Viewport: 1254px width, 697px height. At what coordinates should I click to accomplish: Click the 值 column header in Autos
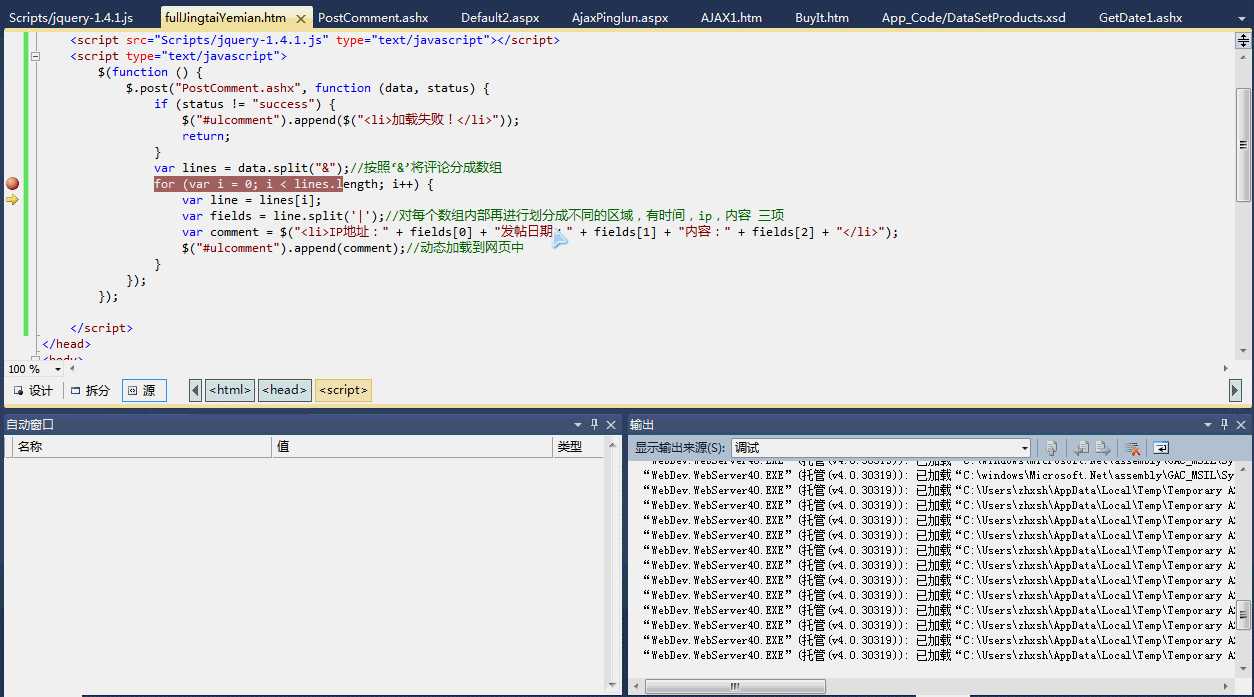coord(412,447)
